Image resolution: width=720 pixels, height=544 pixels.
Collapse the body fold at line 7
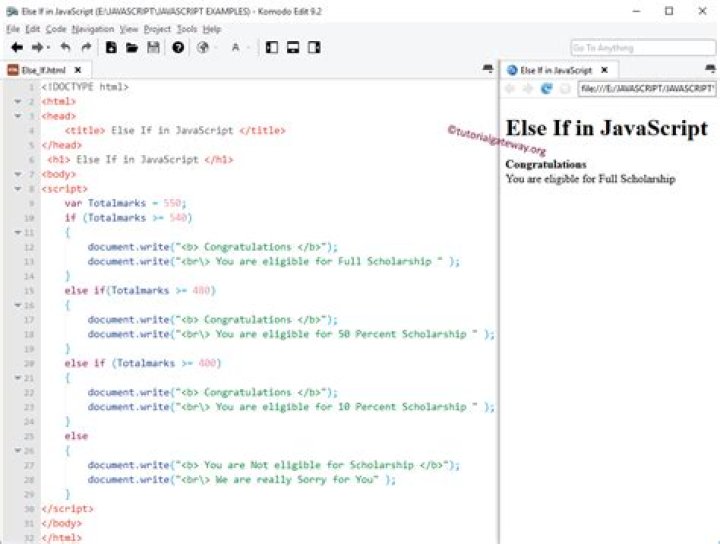pos(18,174)
